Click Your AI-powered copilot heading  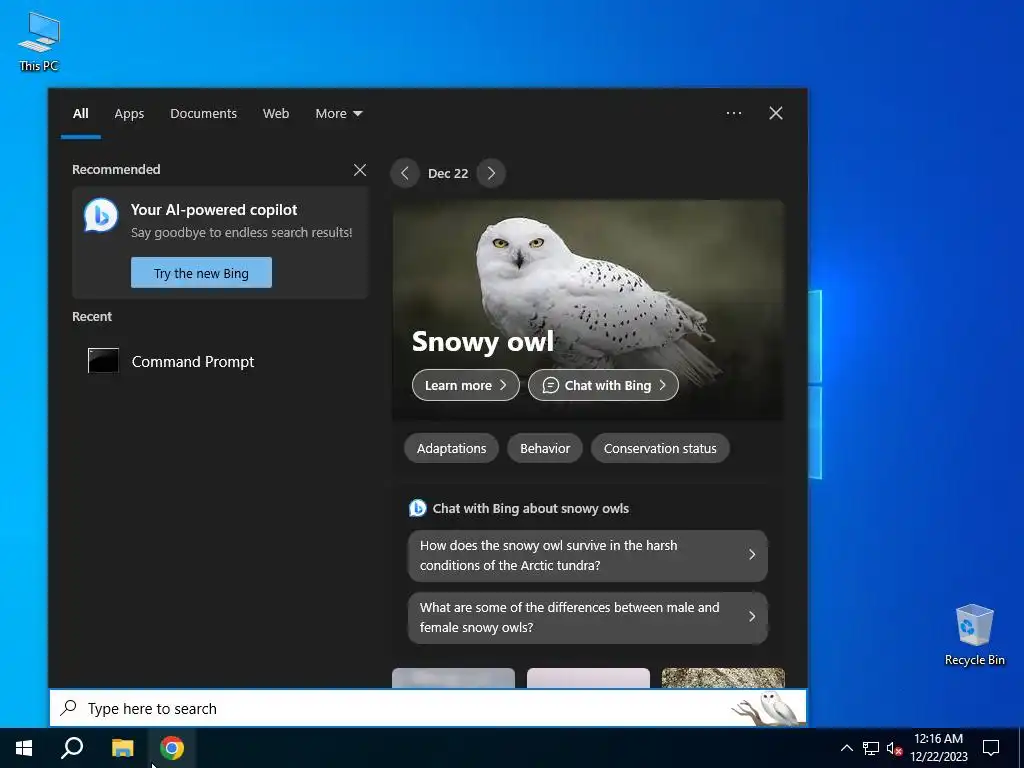(x=214, y=210)
